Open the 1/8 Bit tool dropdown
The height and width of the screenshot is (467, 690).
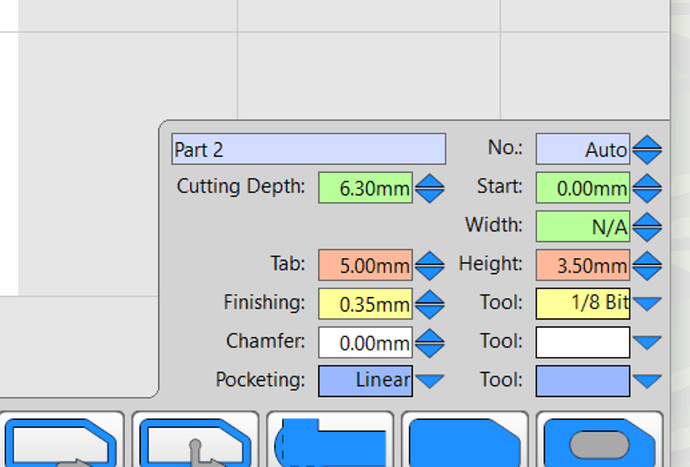(x=647, y=304)
